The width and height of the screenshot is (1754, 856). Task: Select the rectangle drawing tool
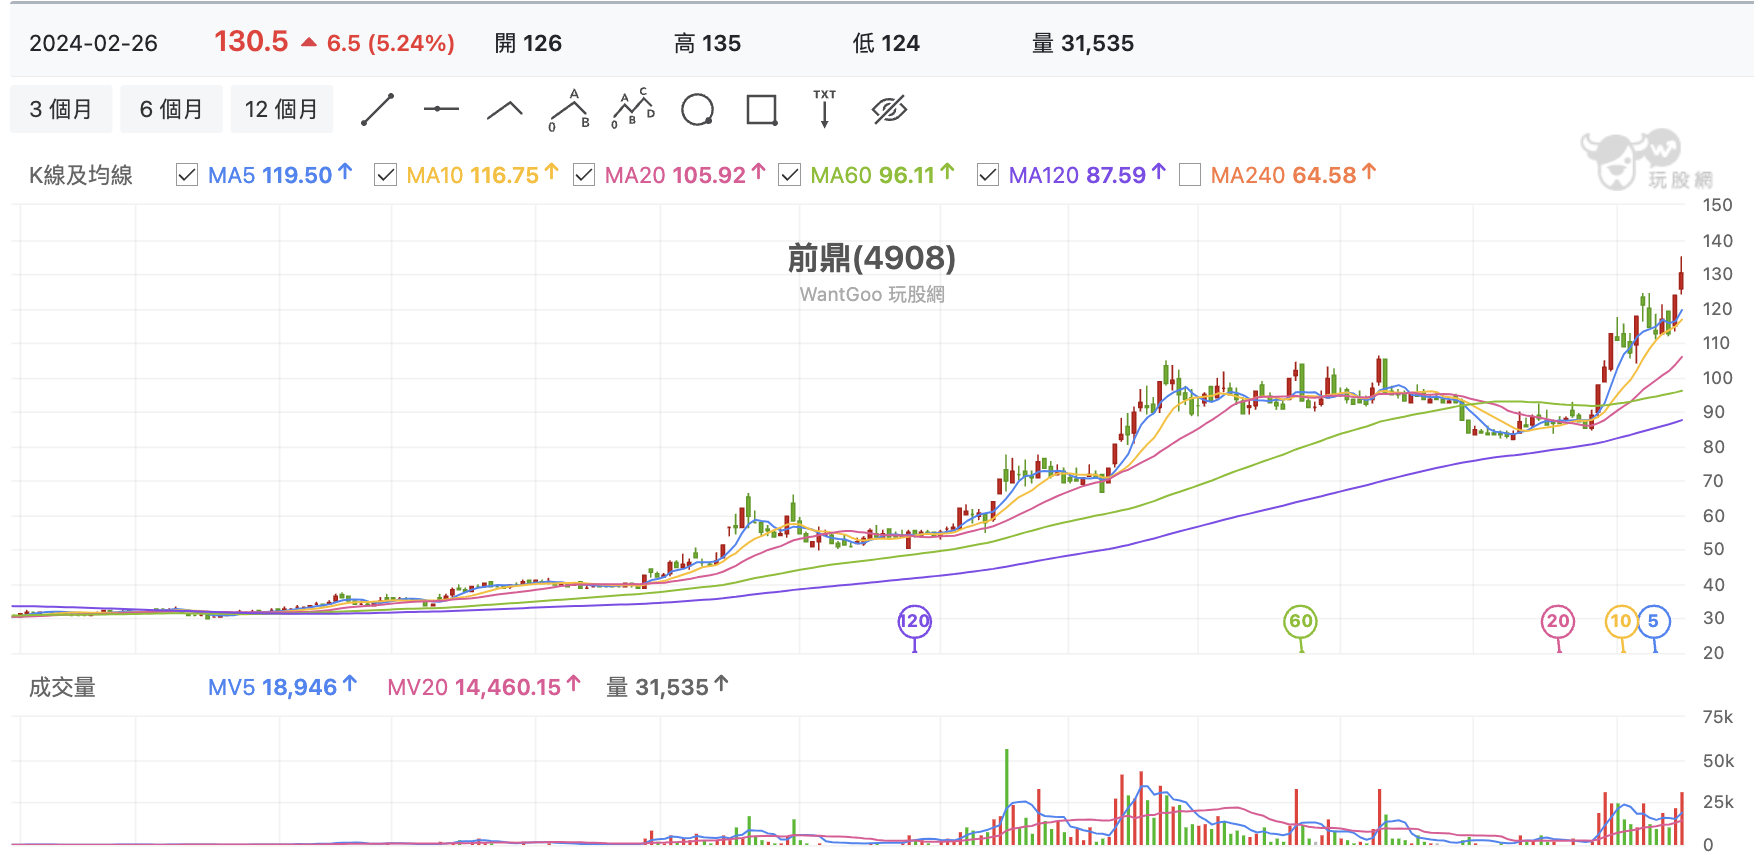click(x=762, y=109)
